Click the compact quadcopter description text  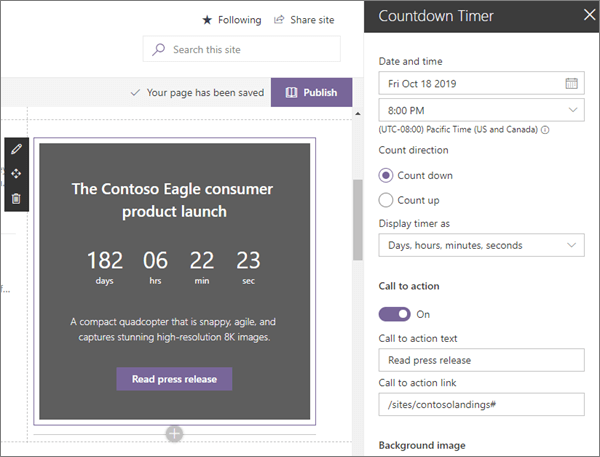click(173, 329)
